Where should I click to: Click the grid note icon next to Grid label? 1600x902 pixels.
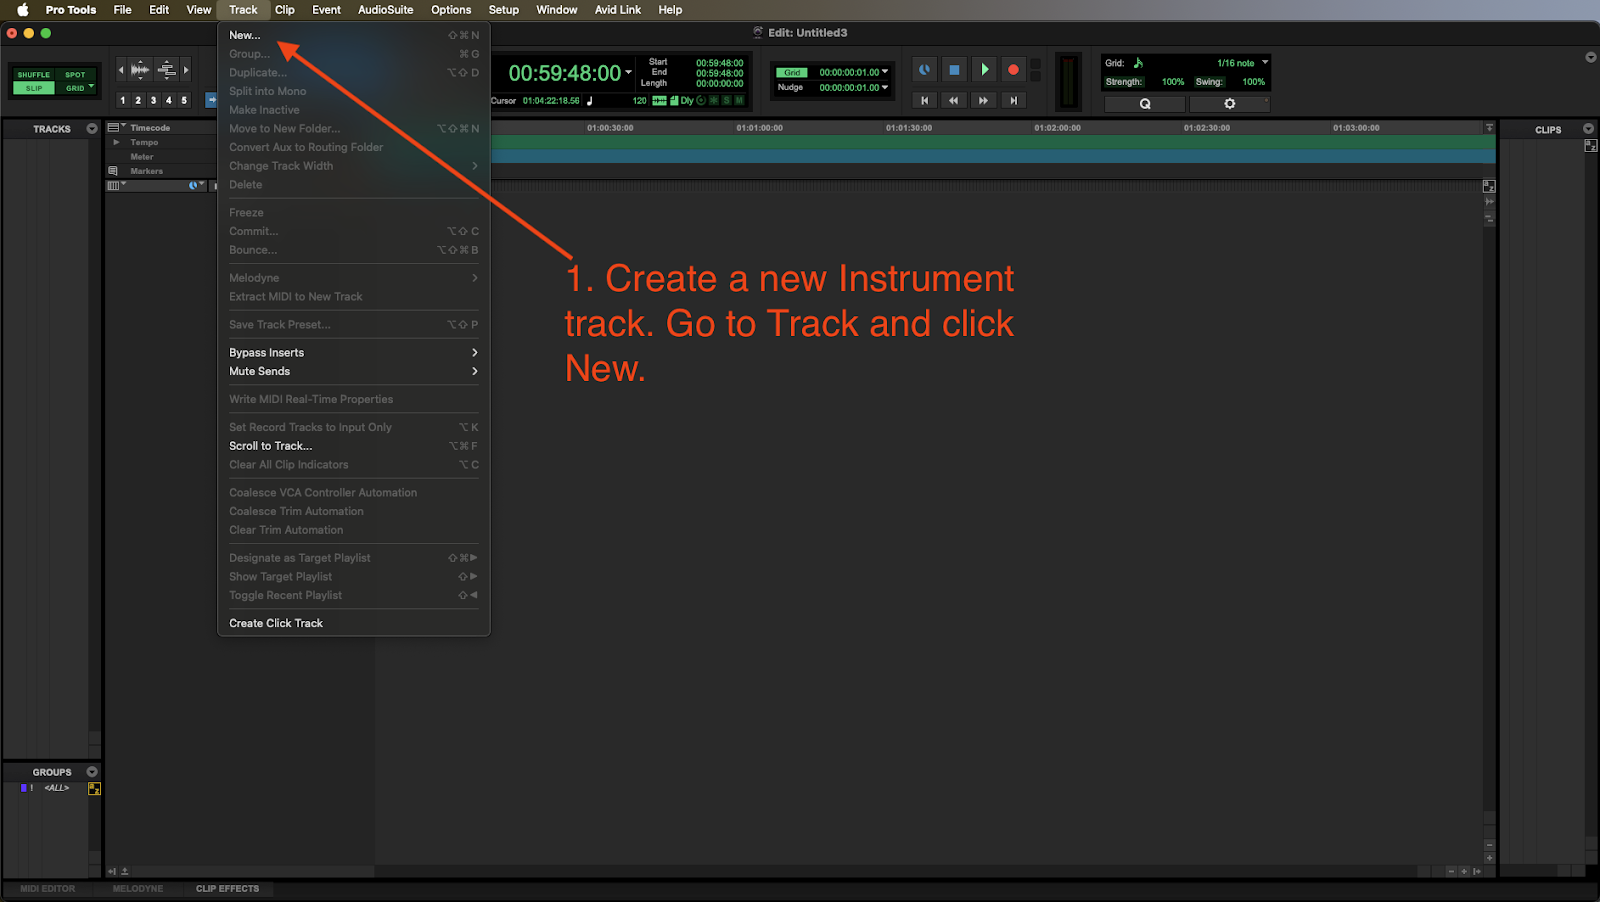tap(1138, 63)
